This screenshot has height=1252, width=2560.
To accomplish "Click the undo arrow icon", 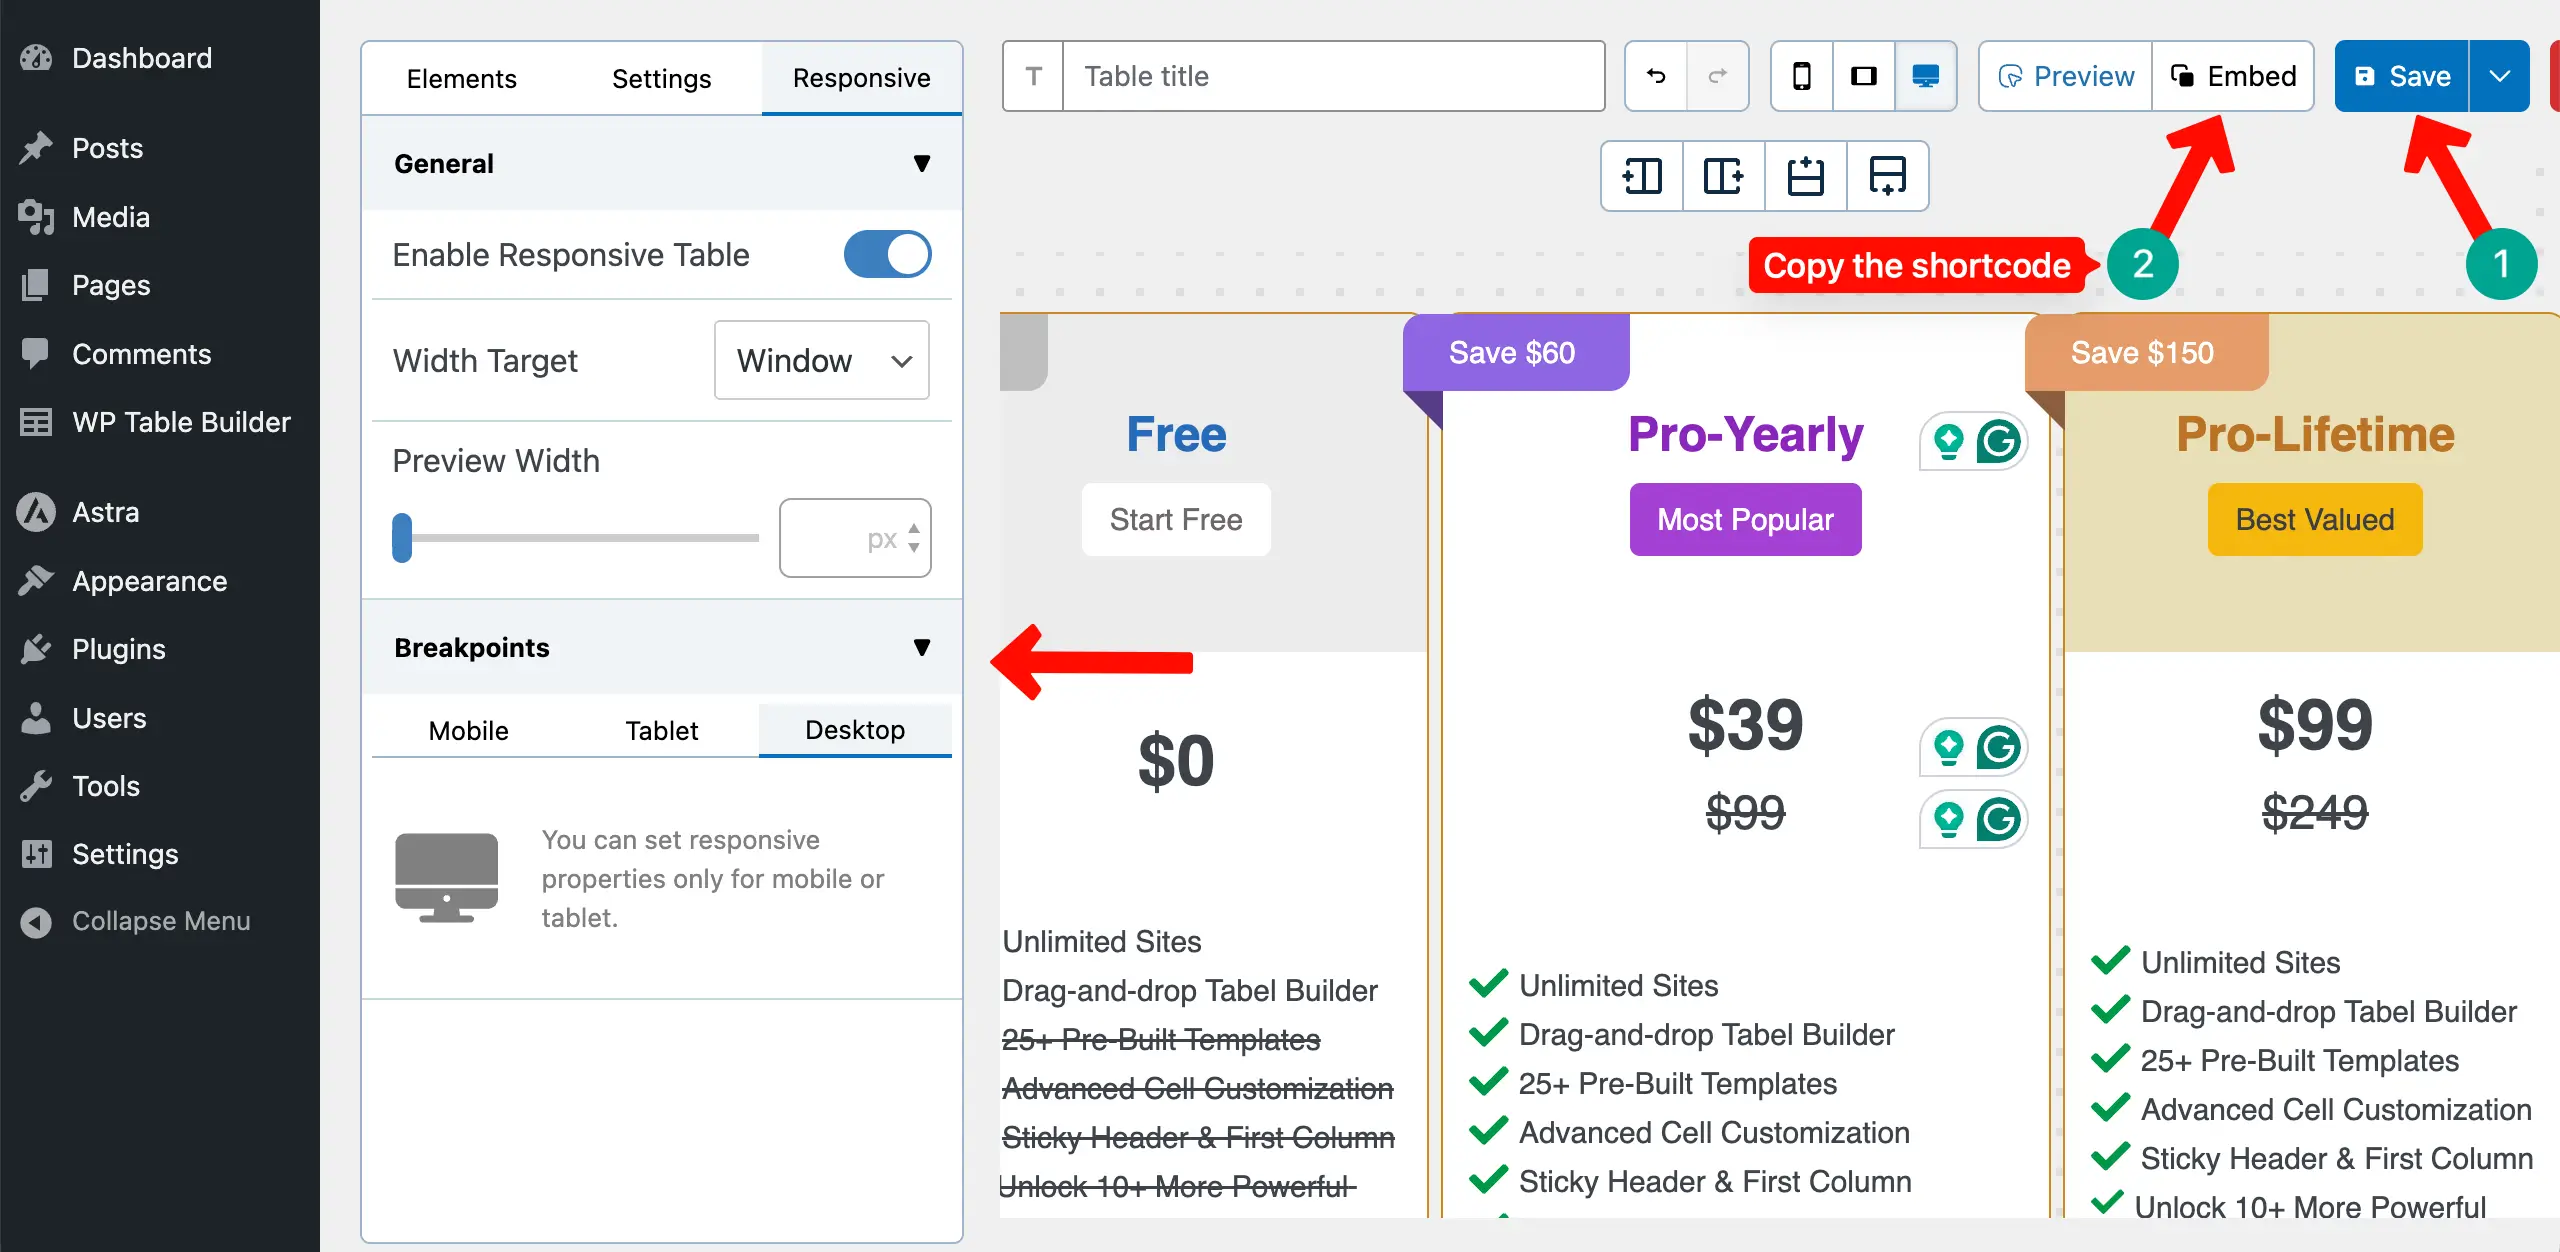I will click(x=1656, y=76).
